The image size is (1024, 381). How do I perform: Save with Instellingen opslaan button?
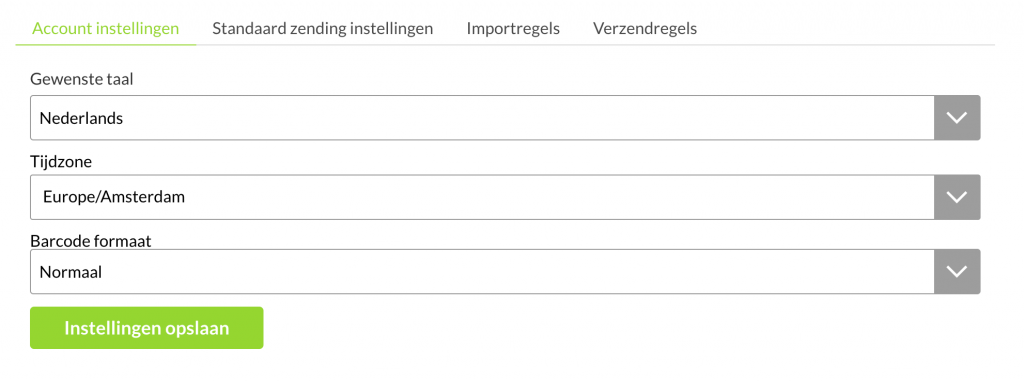tap(146, 328)
